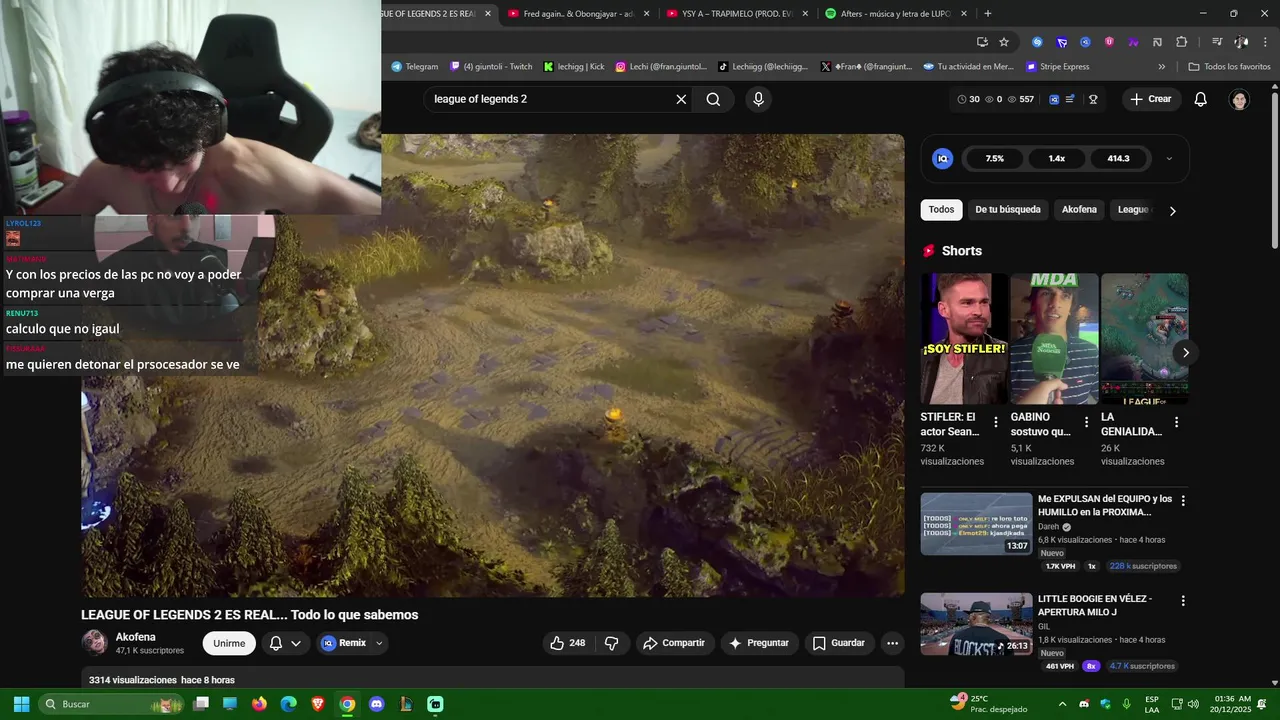The image size is (1280, 720).
Task: Click the Unirme button
Action: click(229, 643)
